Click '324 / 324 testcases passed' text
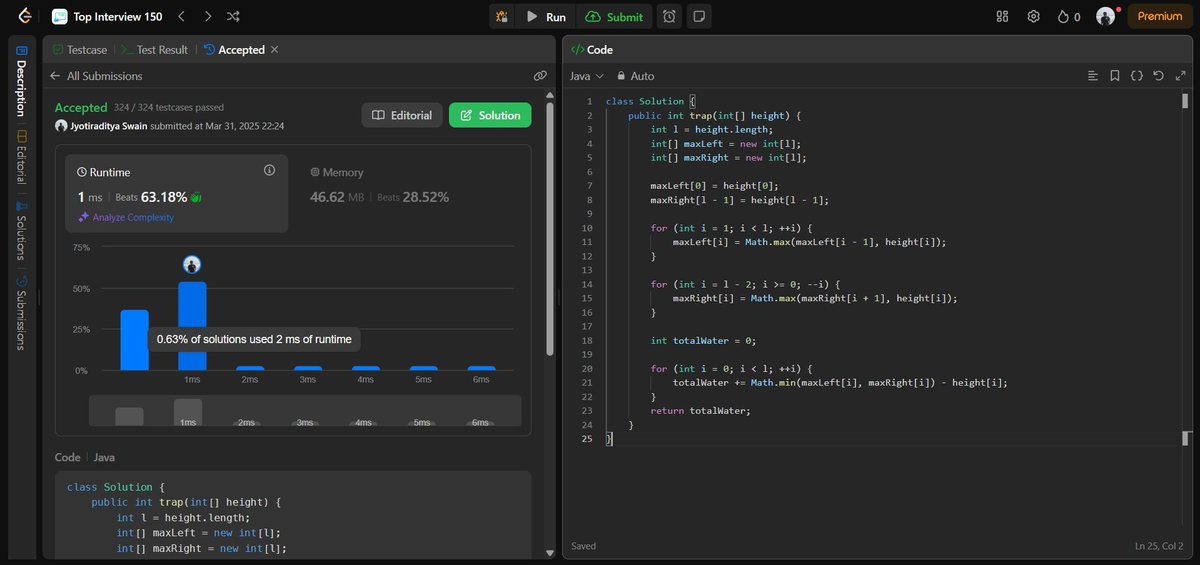 (x=169, y=107)
